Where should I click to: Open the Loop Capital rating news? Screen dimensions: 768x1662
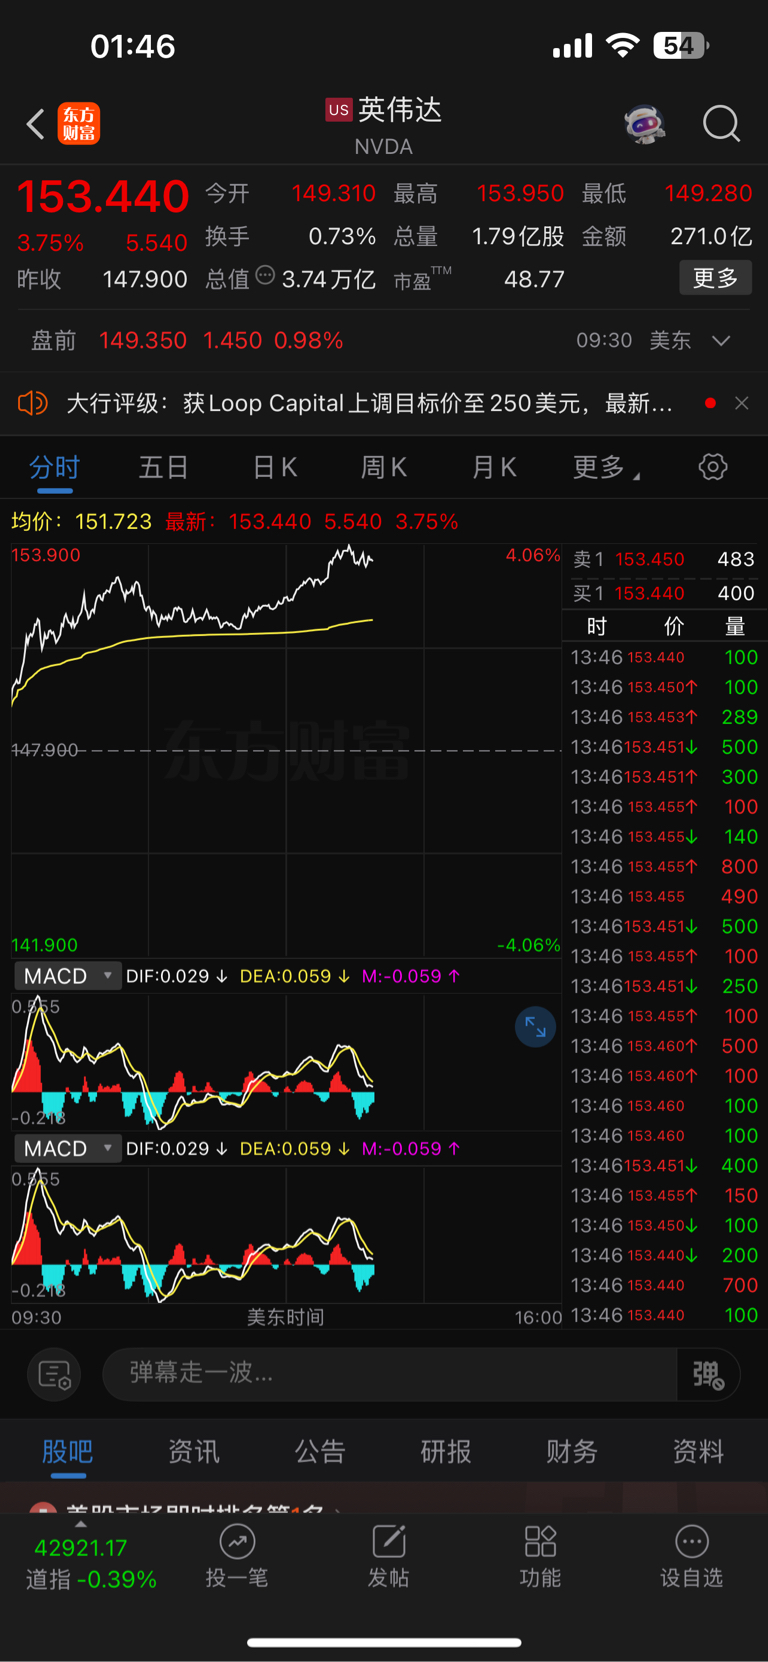[x=369, y=403]
